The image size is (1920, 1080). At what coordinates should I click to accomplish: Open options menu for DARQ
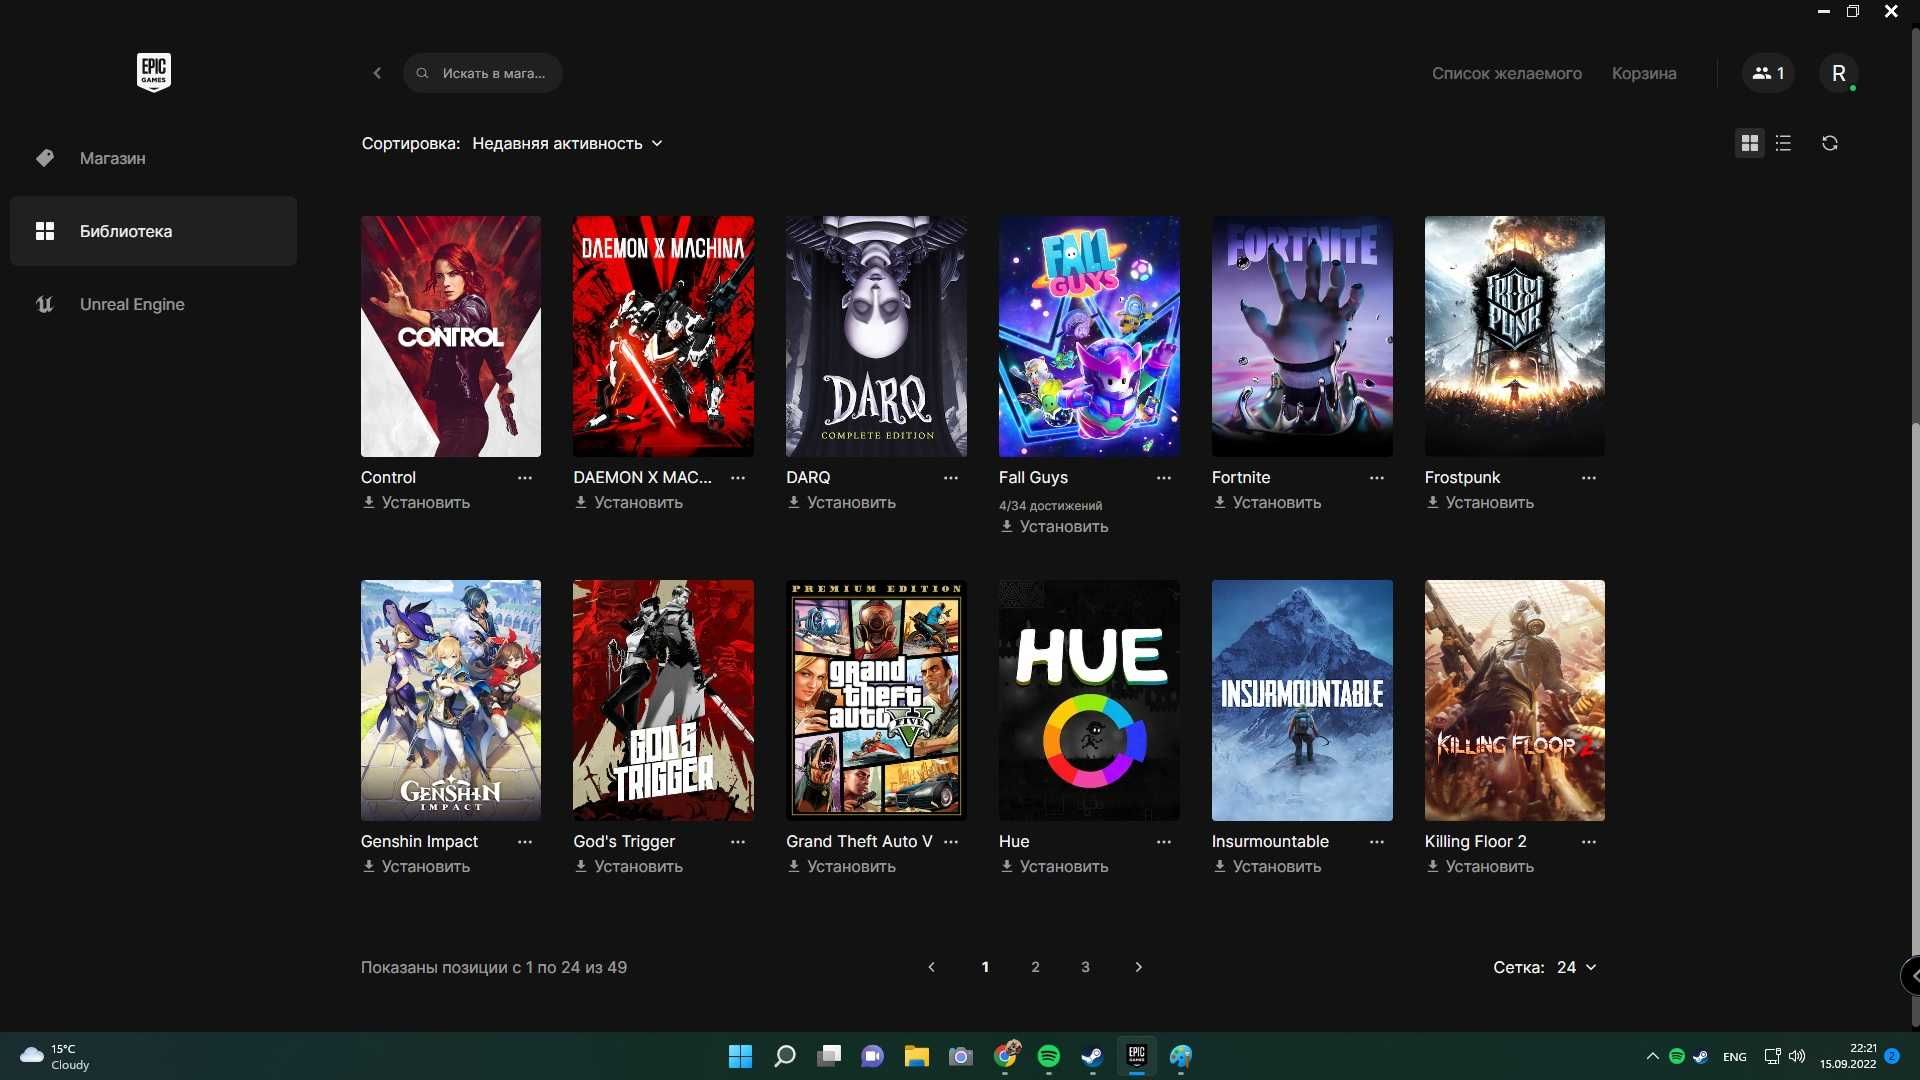point(950,478)
